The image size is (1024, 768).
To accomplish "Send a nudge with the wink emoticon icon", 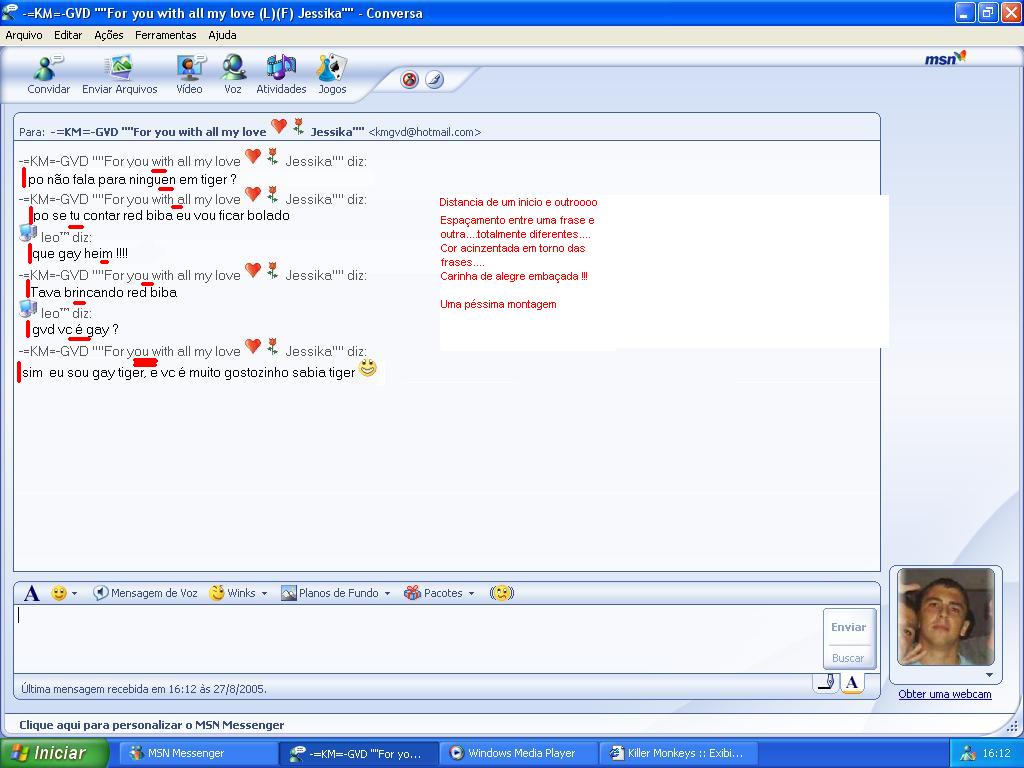I will pyautogui.click(x=501, y=593).
